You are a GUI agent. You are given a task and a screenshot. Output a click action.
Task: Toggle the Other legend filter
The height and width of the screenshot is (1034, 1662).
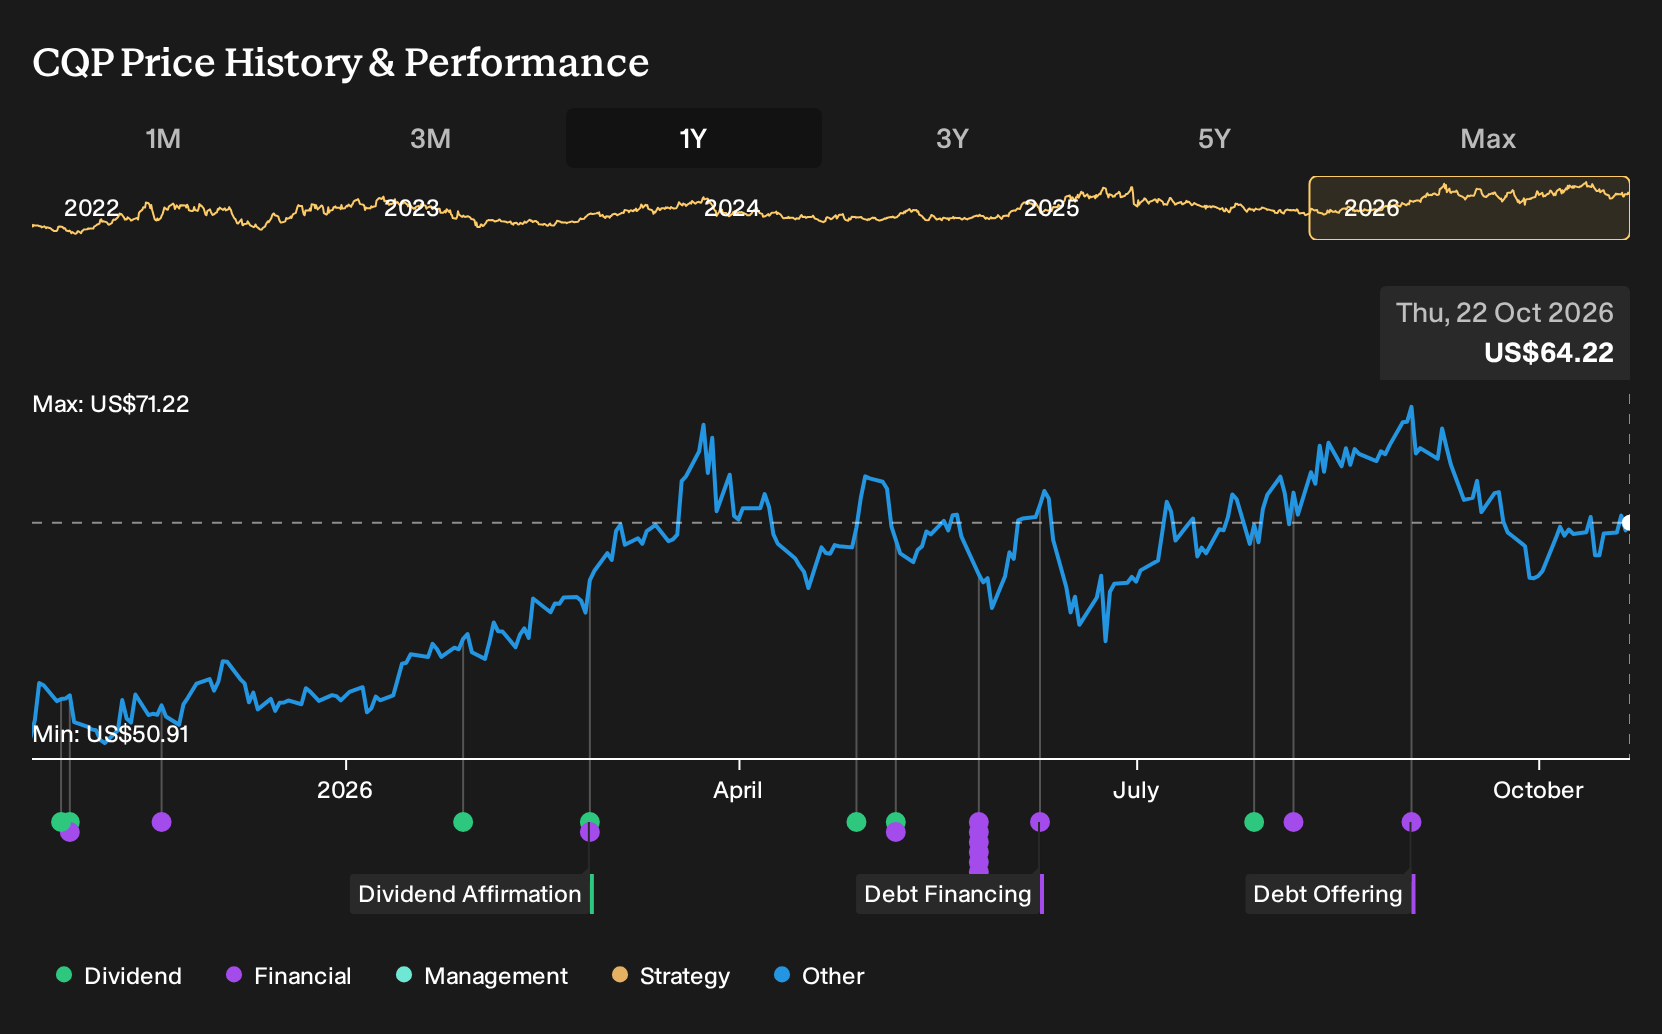pyautogui.click(x=819, y=976)
